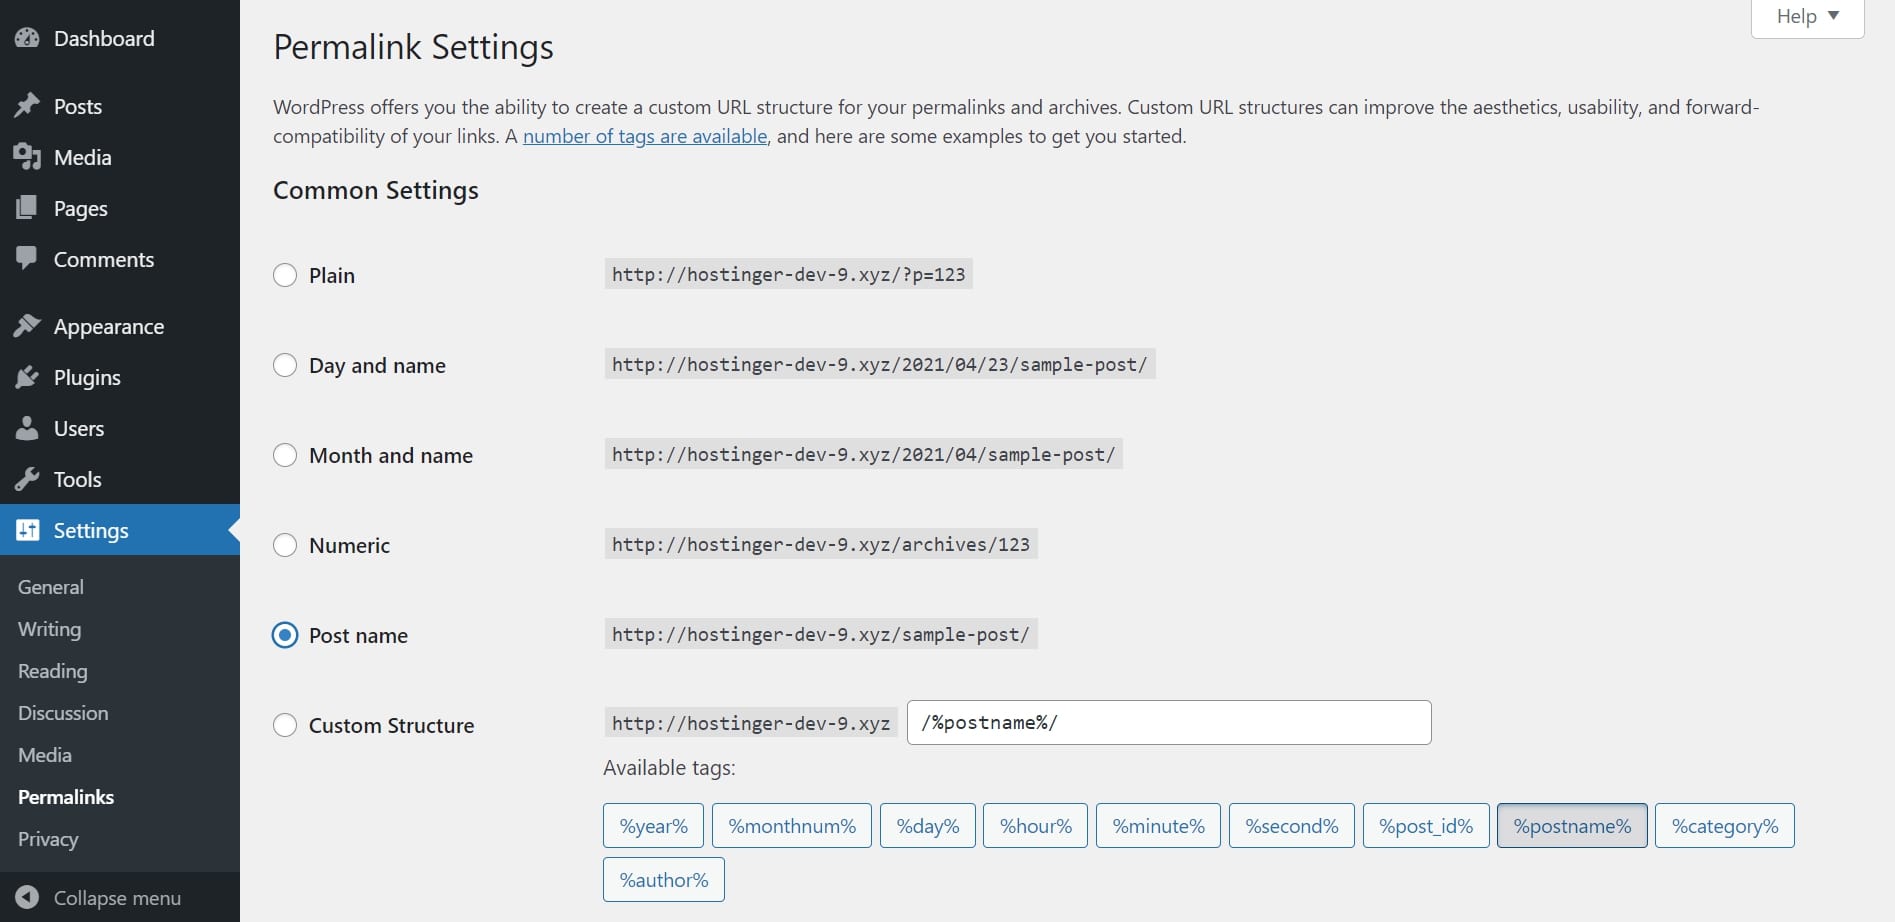Click the Comments speech bubble icon
The image size is (1895, 922).
point(27,259)
